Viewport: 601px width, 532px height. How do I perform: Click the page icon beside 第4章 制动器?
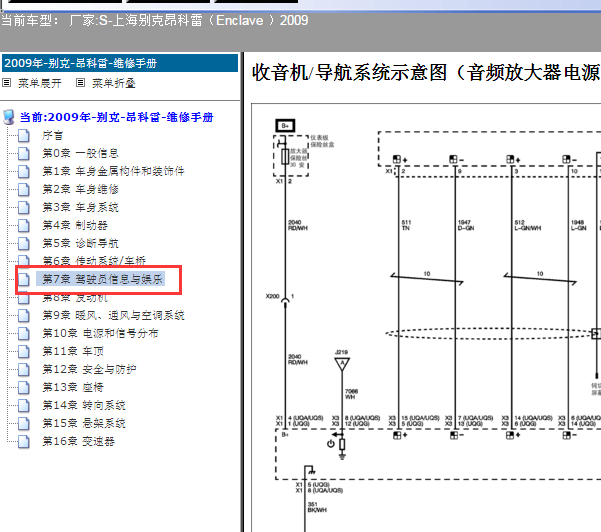[24, 225]
